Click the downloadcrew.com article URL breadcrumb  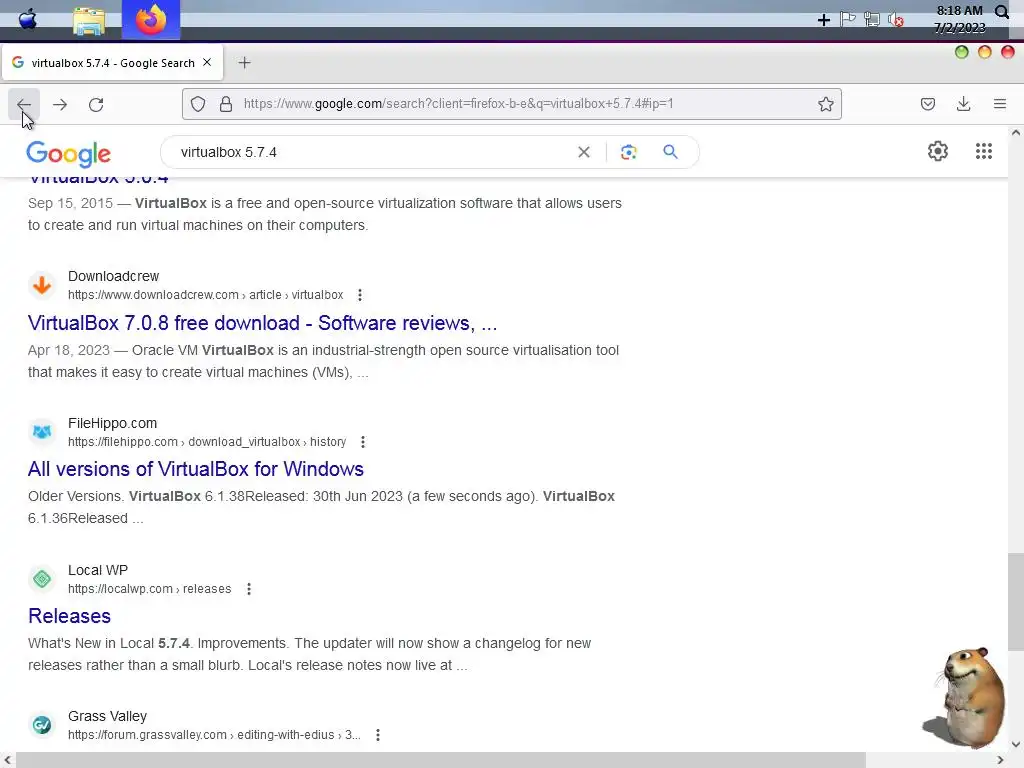click(x=206, y=295)
